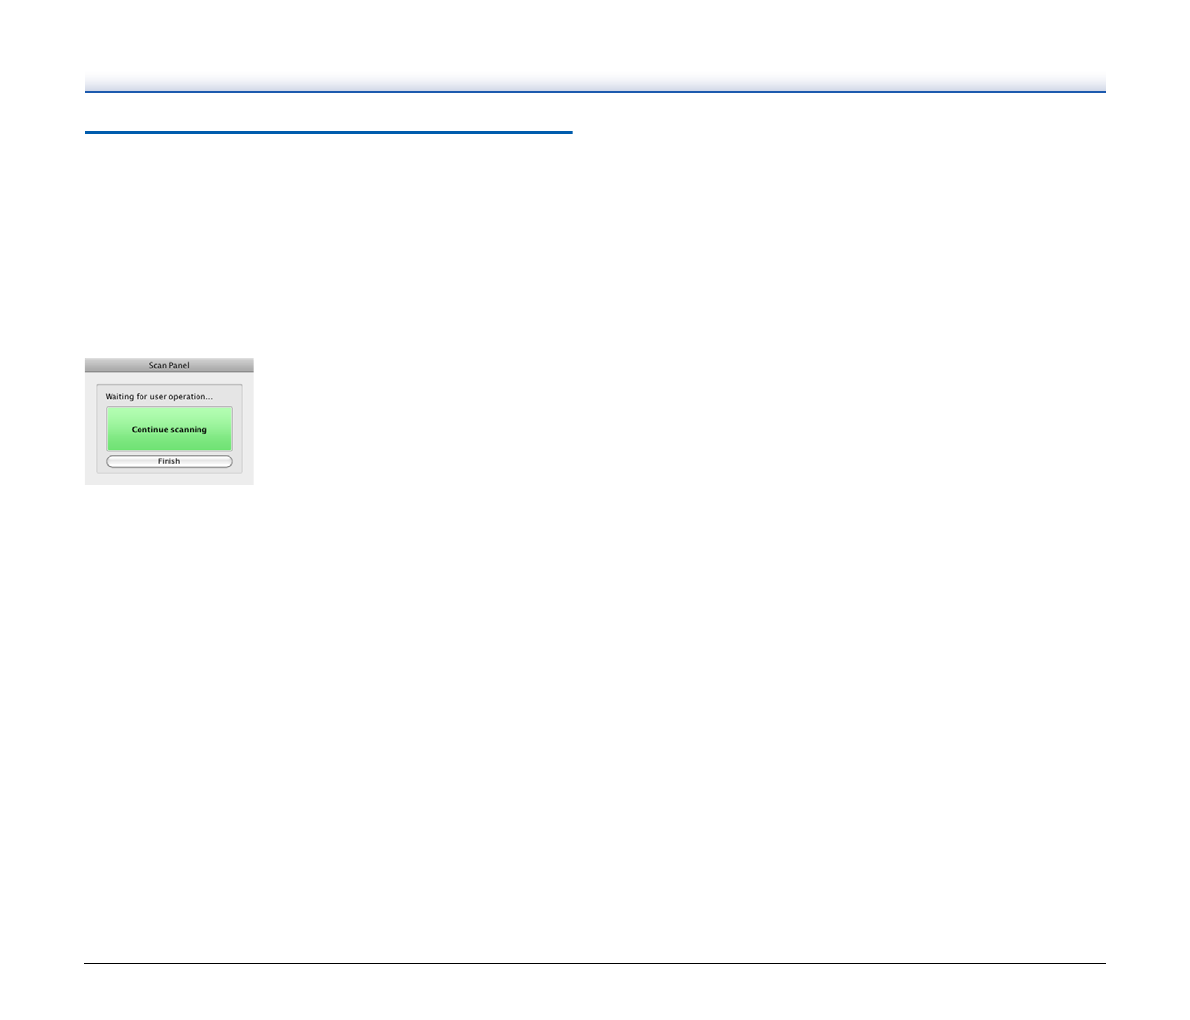1190x1020 pixels.
Task: Click the word 'Waiting' in the status message
Action: point(120,397)
